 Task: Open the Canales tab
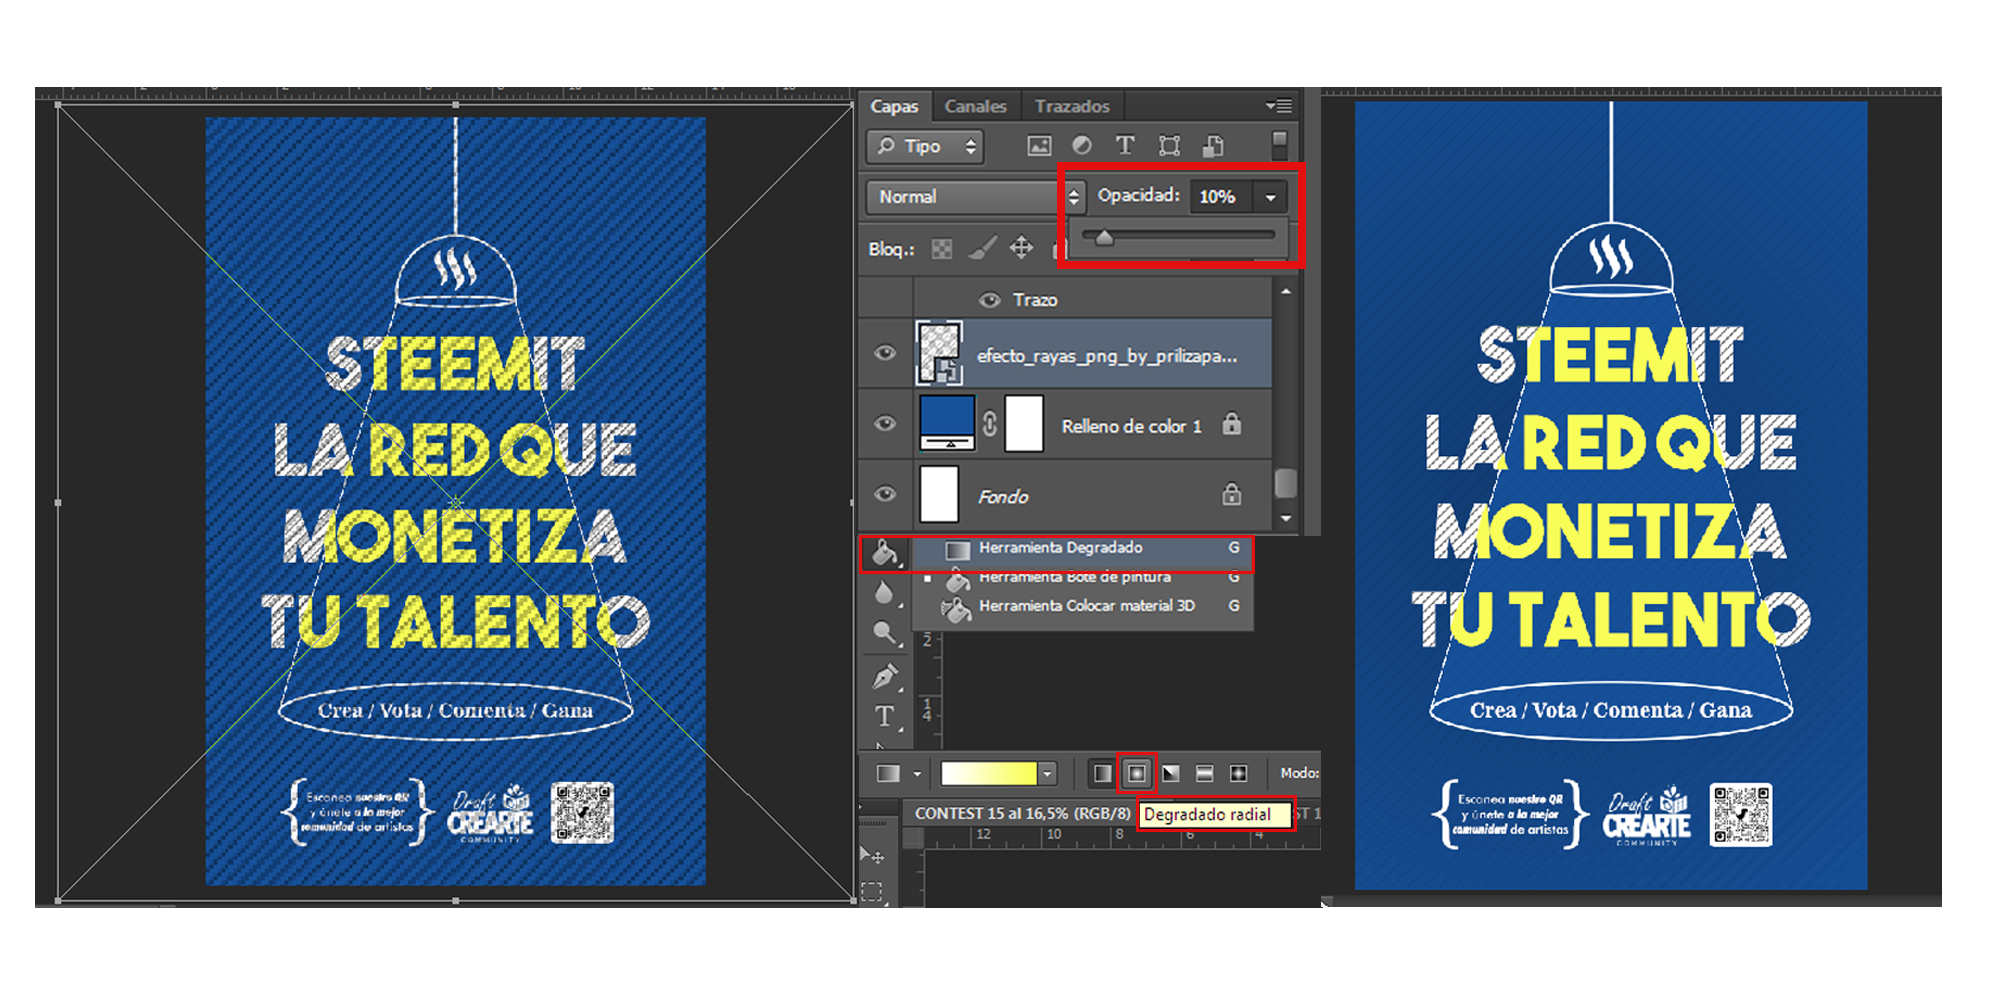[x=975, y=106]
